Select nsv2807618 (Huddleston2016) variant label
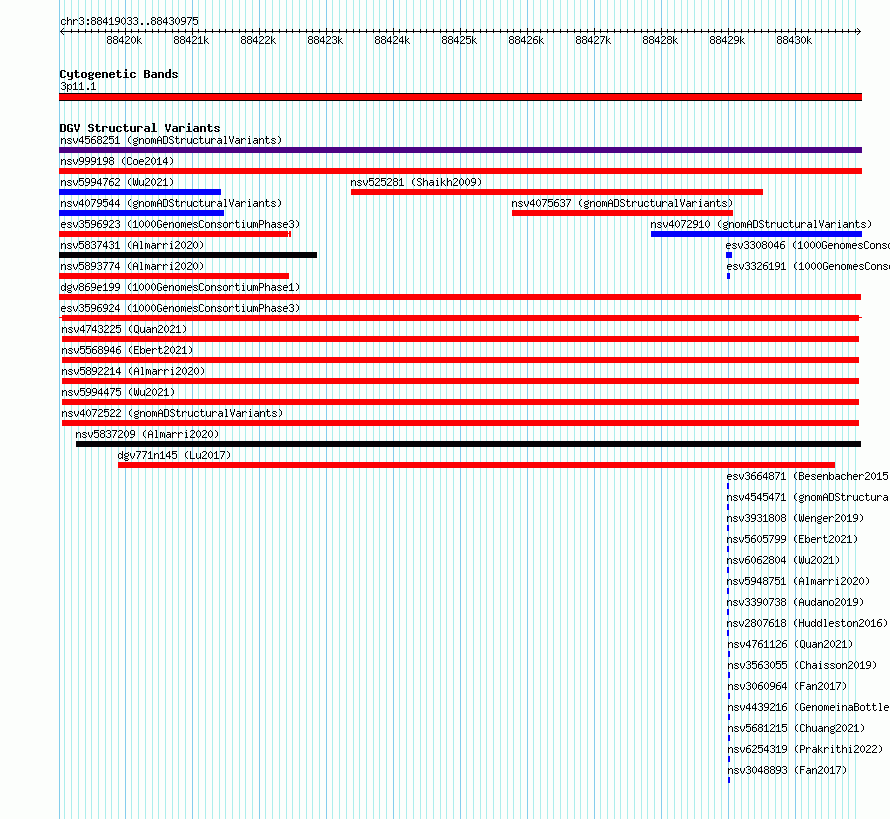Screen dimensions: 890x819 click(x=808, y=623)
